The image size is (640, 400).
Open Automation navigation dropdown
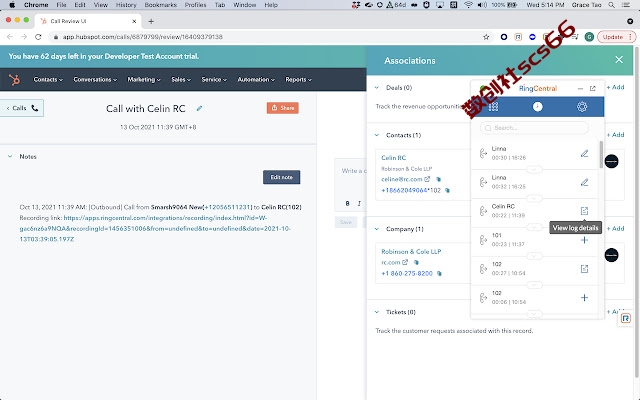pyautogui.click(x=256, y=80)
